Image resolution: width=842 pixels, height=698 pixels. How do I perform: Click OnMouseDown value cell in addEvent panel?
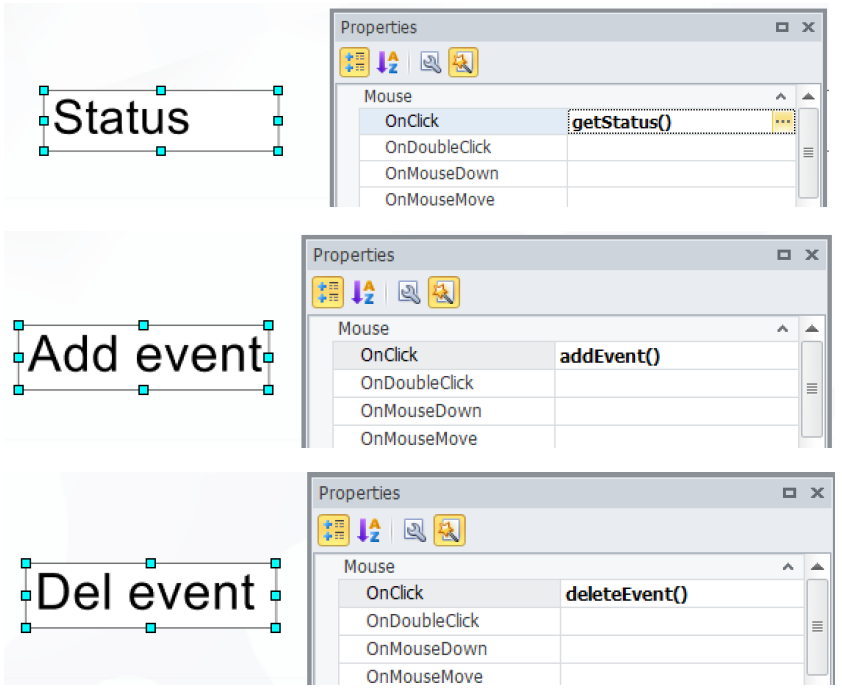pyautogui.click(x=677, y=411)
